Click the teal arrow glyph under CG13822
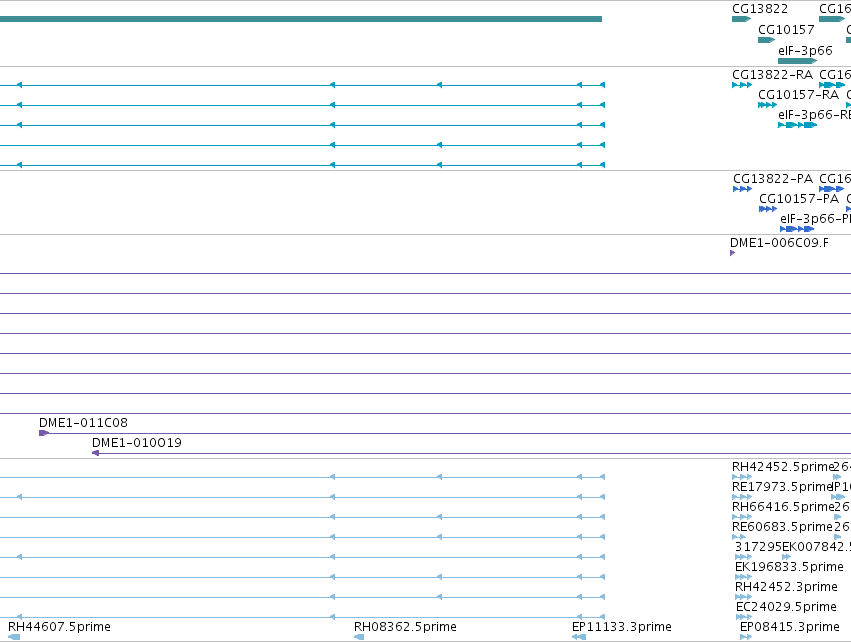 [741, 19]
